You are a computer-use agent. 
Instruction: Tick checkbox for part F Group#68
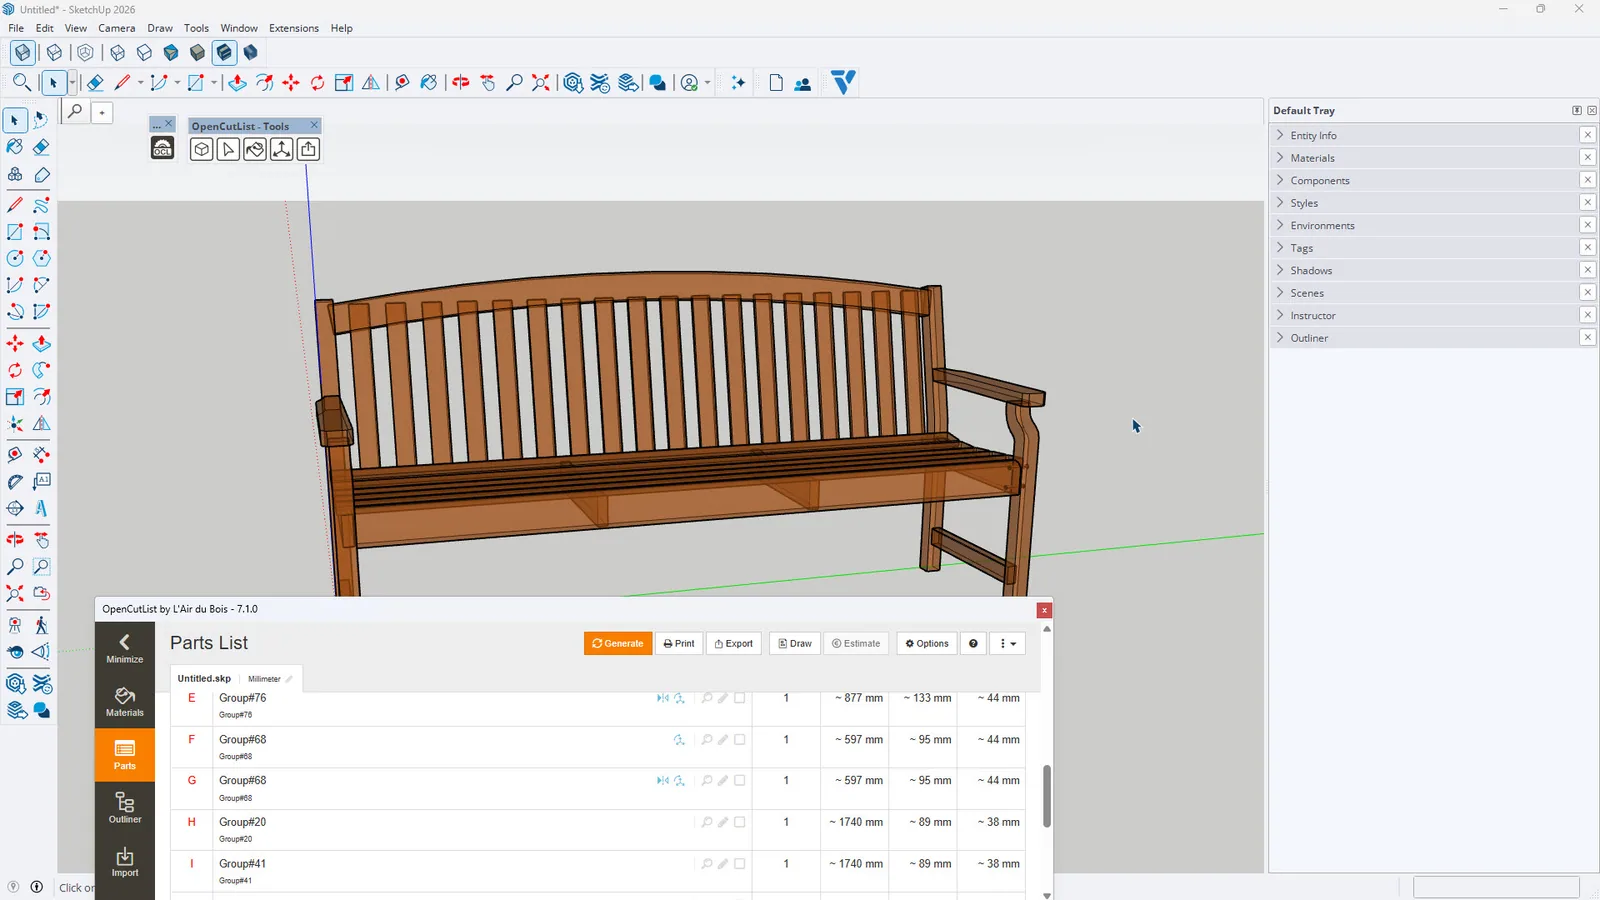pyautogui.click(x=740, y=740)
